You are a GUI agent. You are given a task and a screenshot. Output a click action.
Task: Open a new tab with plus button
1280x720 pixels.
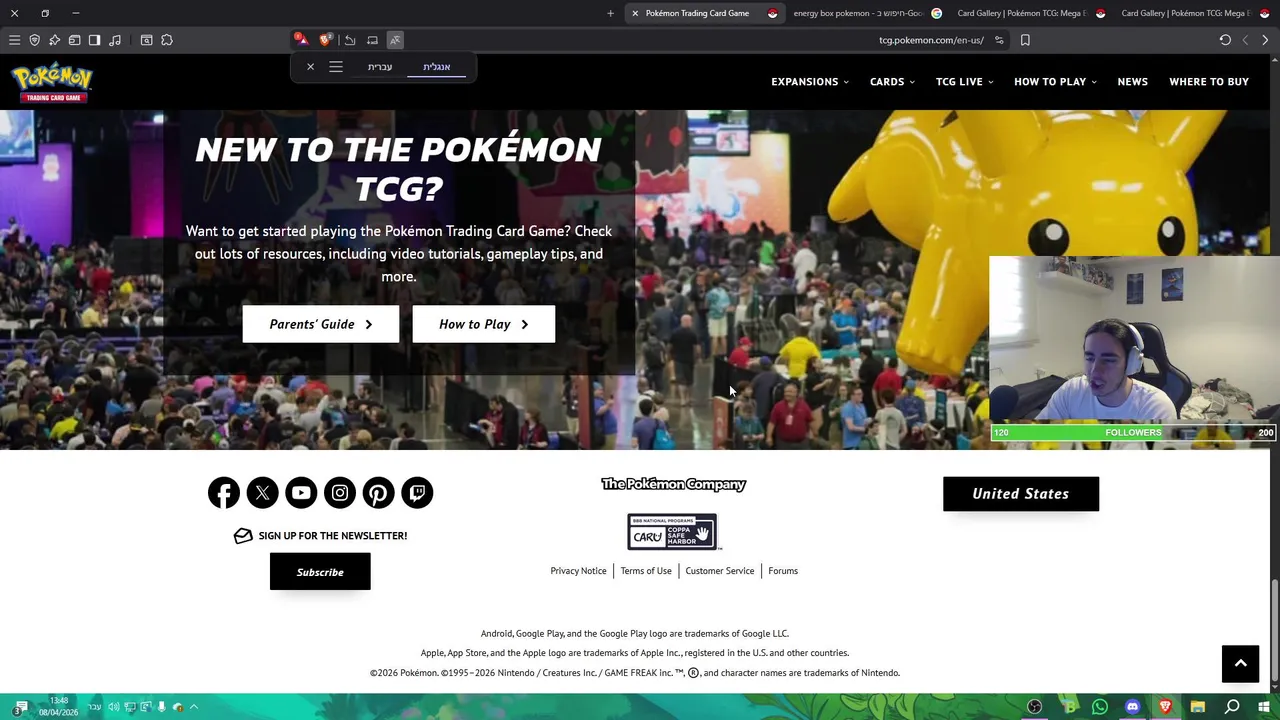click(610, 13)
